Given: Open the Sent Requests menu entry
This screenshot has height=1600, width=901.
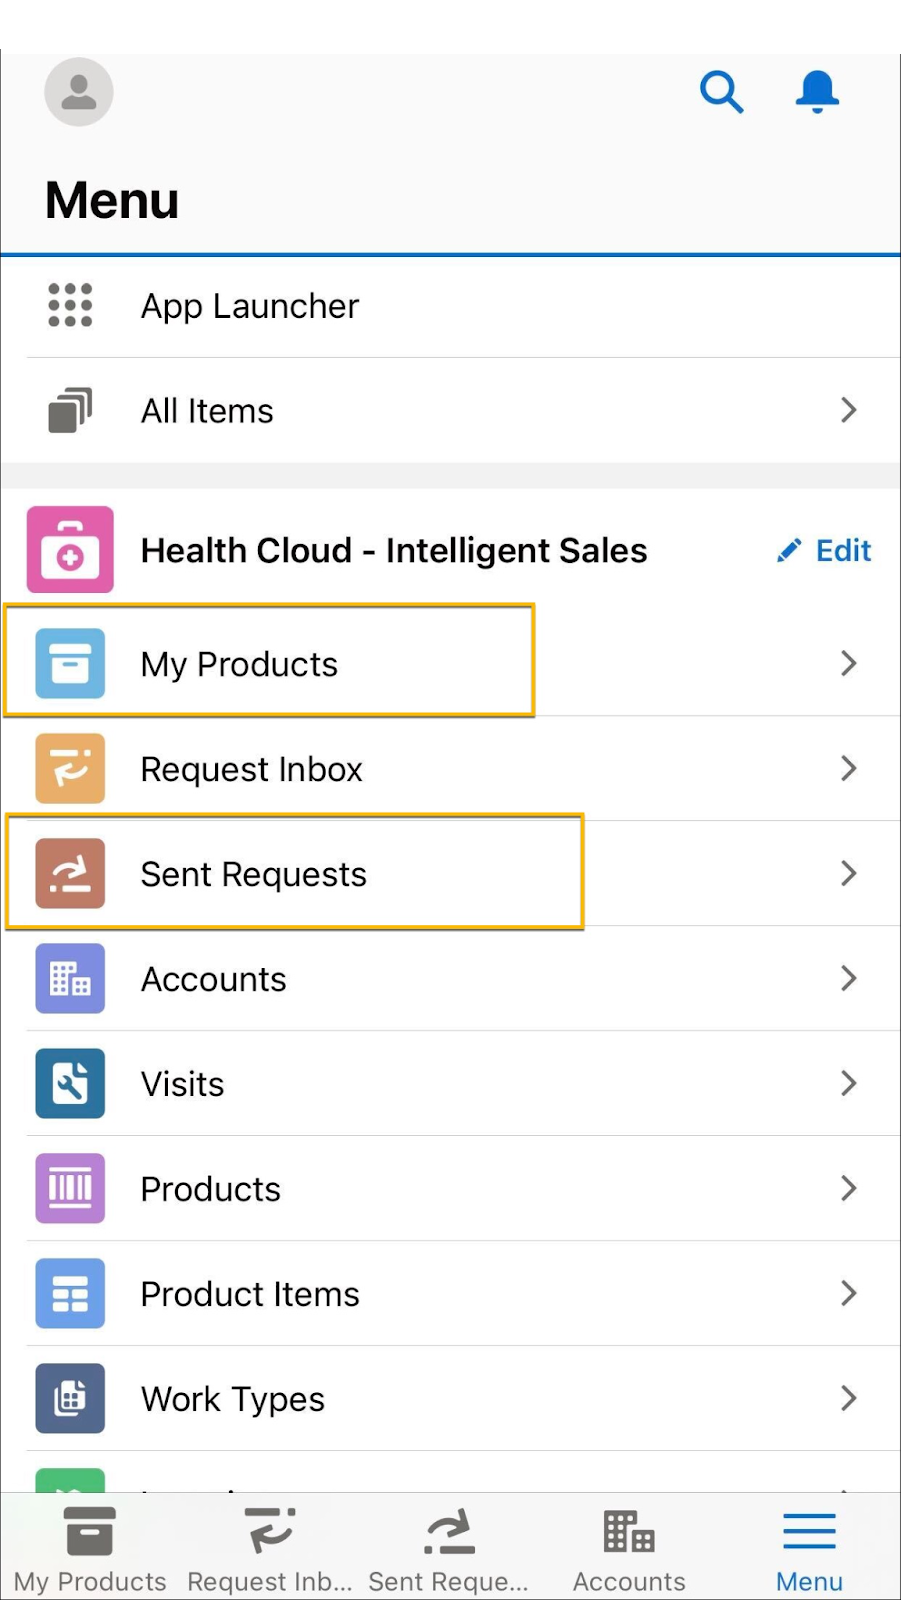Looking at the screenshot, I should [x=254, y=874].
